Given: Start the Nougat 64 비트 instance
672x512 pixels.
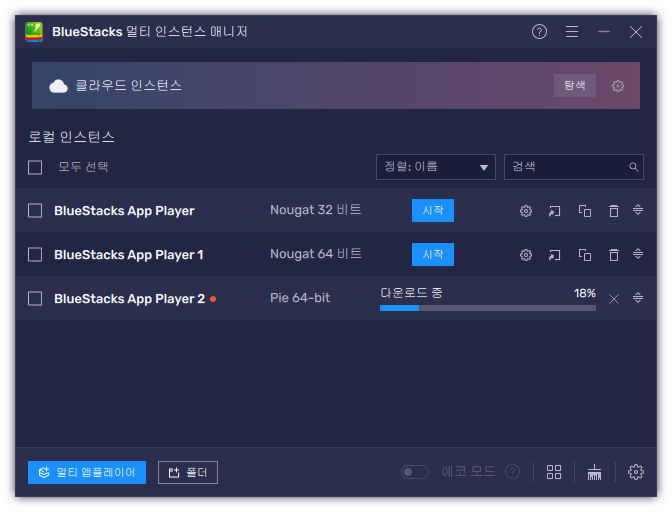Looking at the screenshot, I should 432,255.
